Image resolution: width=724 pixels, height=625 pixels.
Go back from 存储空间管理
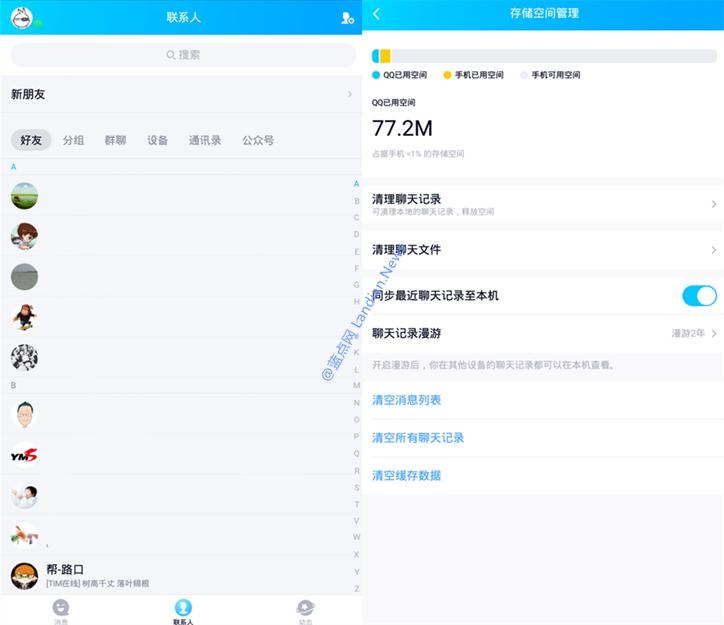point(377,14)
